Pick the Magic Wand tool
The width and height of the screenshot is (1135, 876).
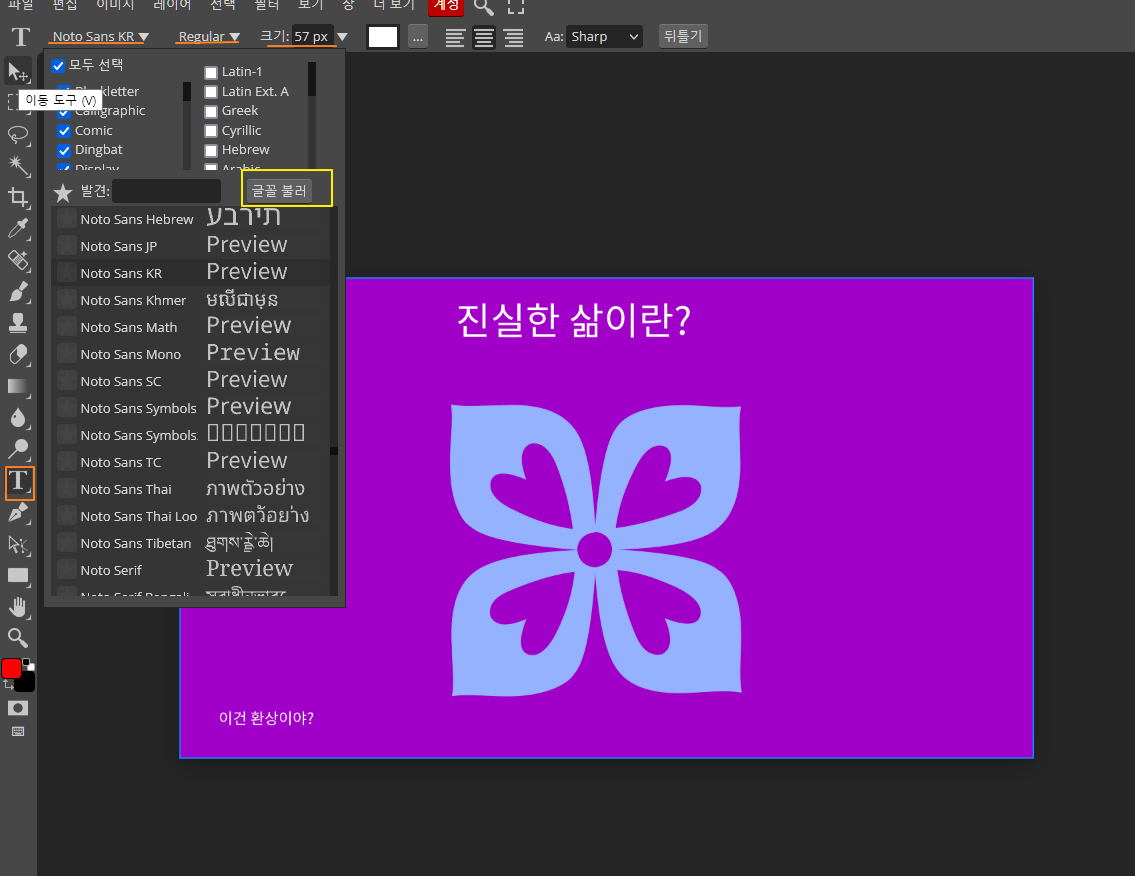(x=20, y=166)
